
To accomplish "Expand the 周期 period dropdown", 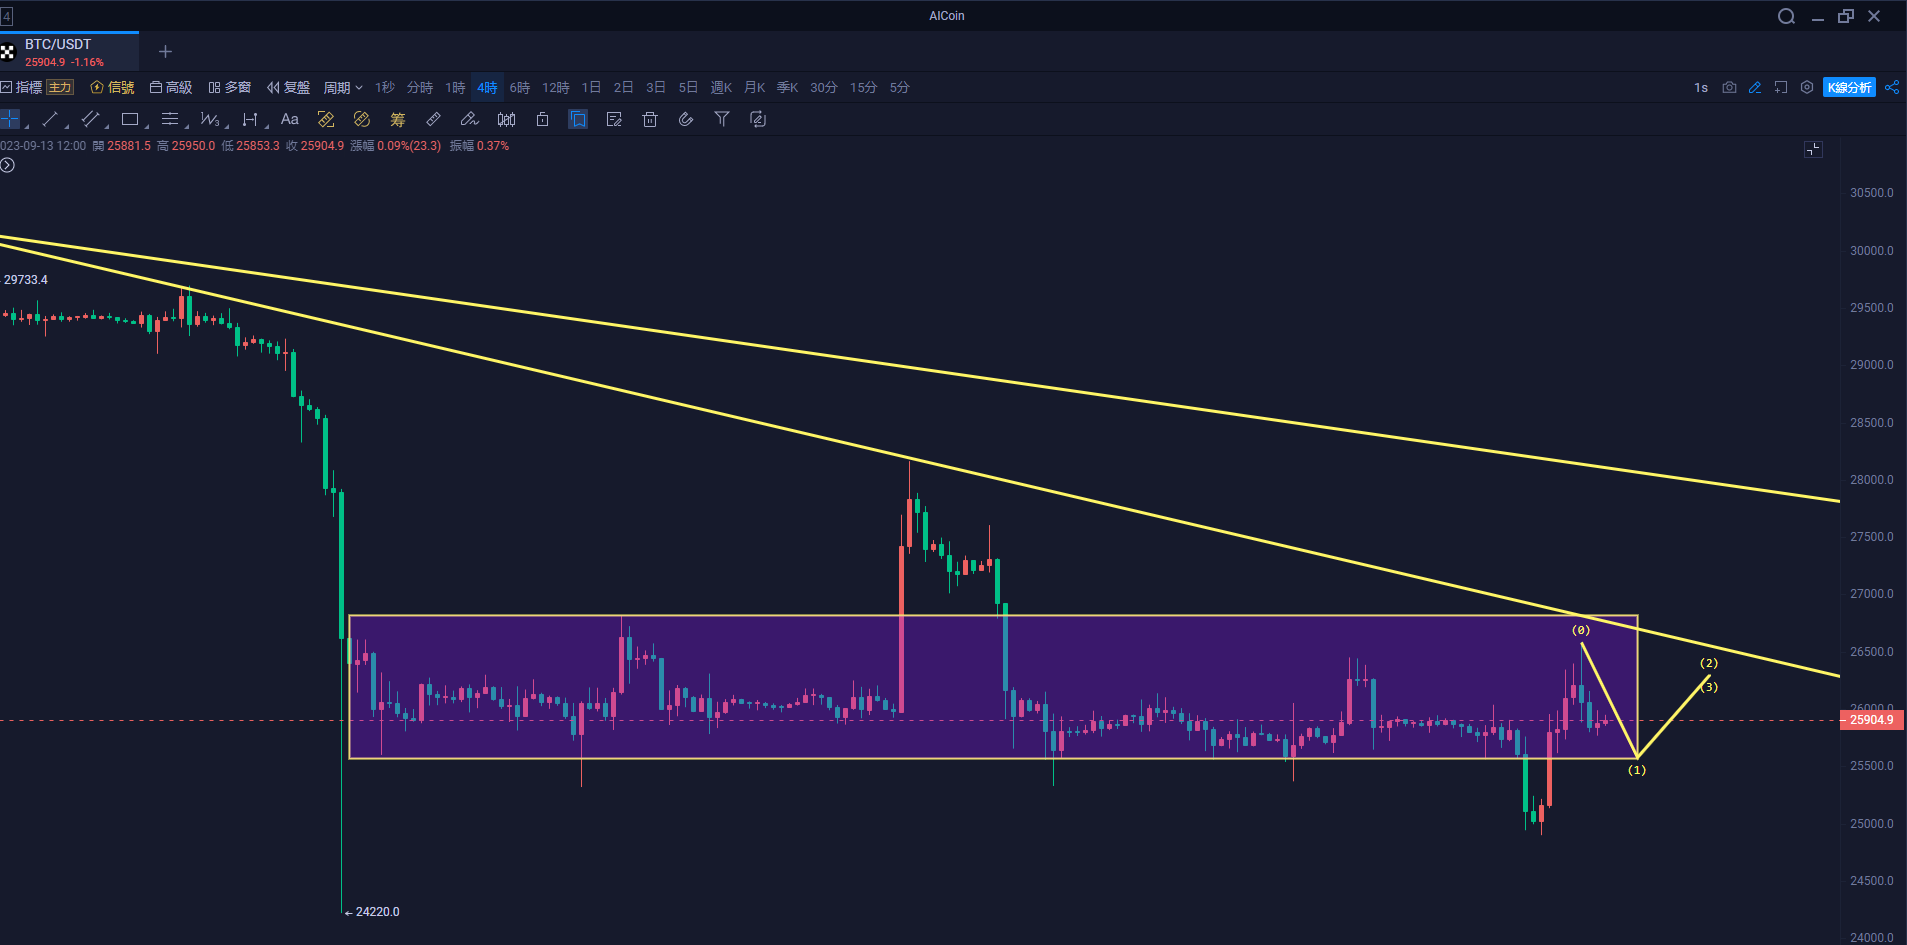I will pos(342,88).
